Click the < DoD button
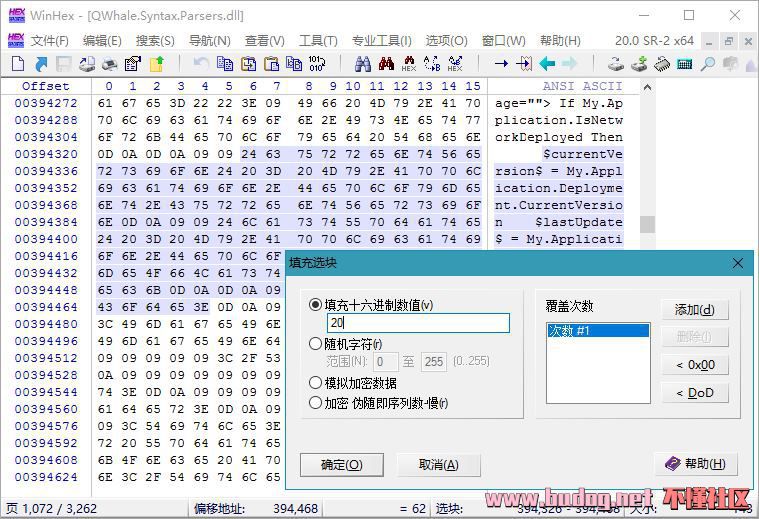Image resolution: width=759 pixels, height=519 pixels. [695, 393]
